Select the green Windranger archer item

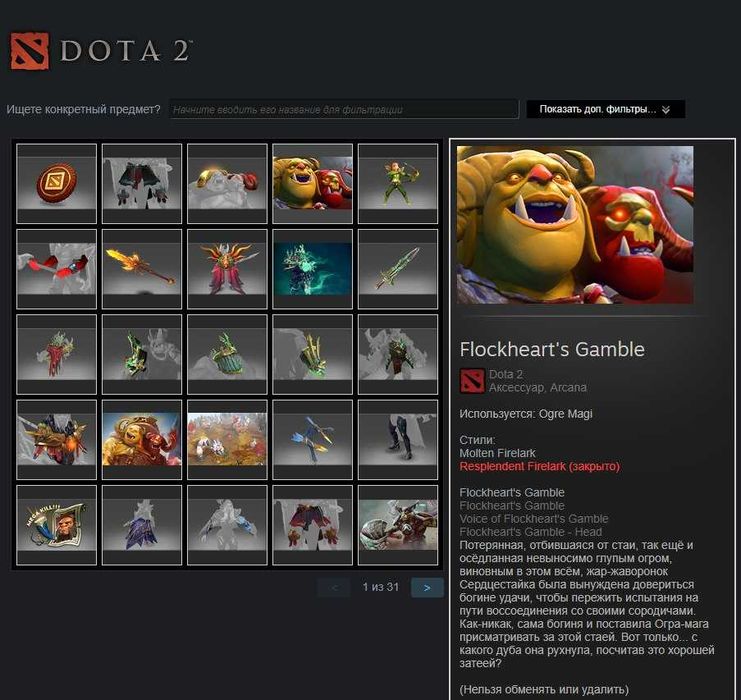click(398, 183)
